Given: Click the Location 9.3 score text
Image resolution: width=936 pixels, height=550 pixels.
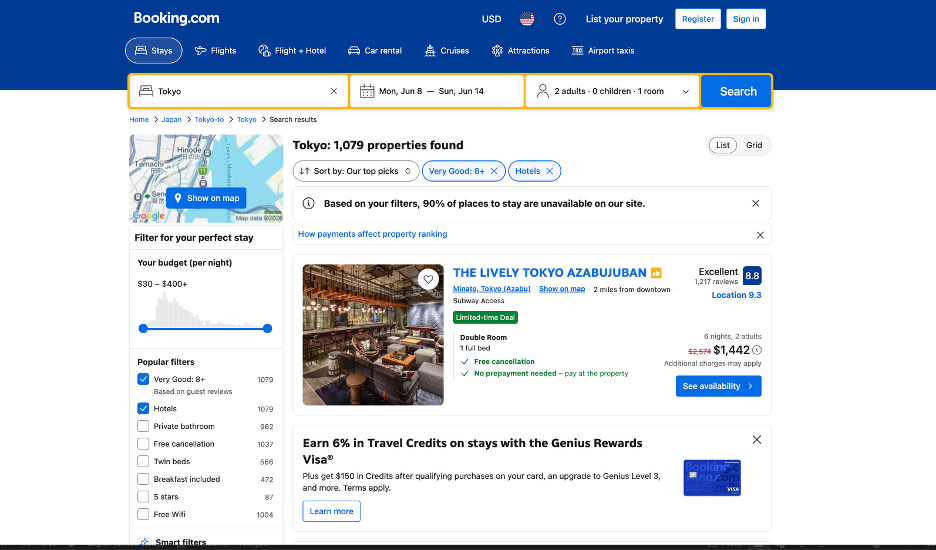Looking at the screenshot, I should (736, 295).
